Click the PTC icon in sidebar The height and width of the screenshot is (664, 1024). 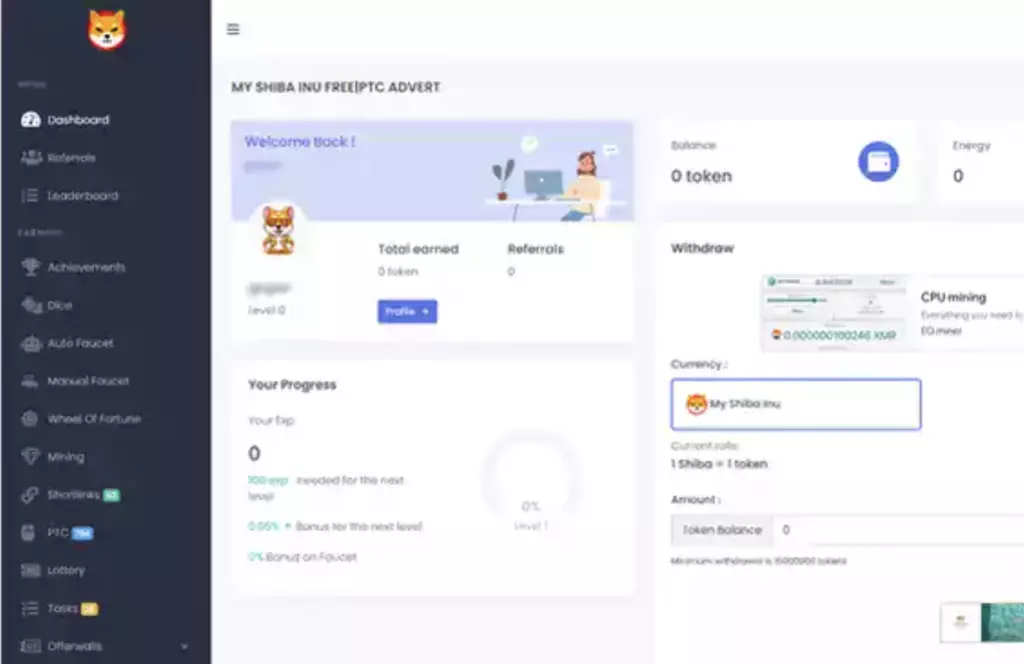[28, 533]
